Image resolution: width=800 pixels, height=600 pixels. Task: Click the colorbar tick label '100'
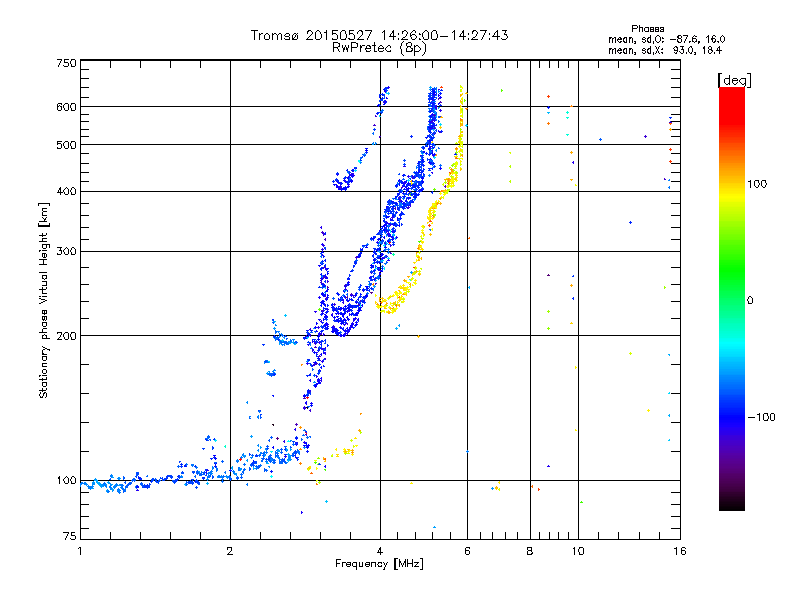coord(757,184)
